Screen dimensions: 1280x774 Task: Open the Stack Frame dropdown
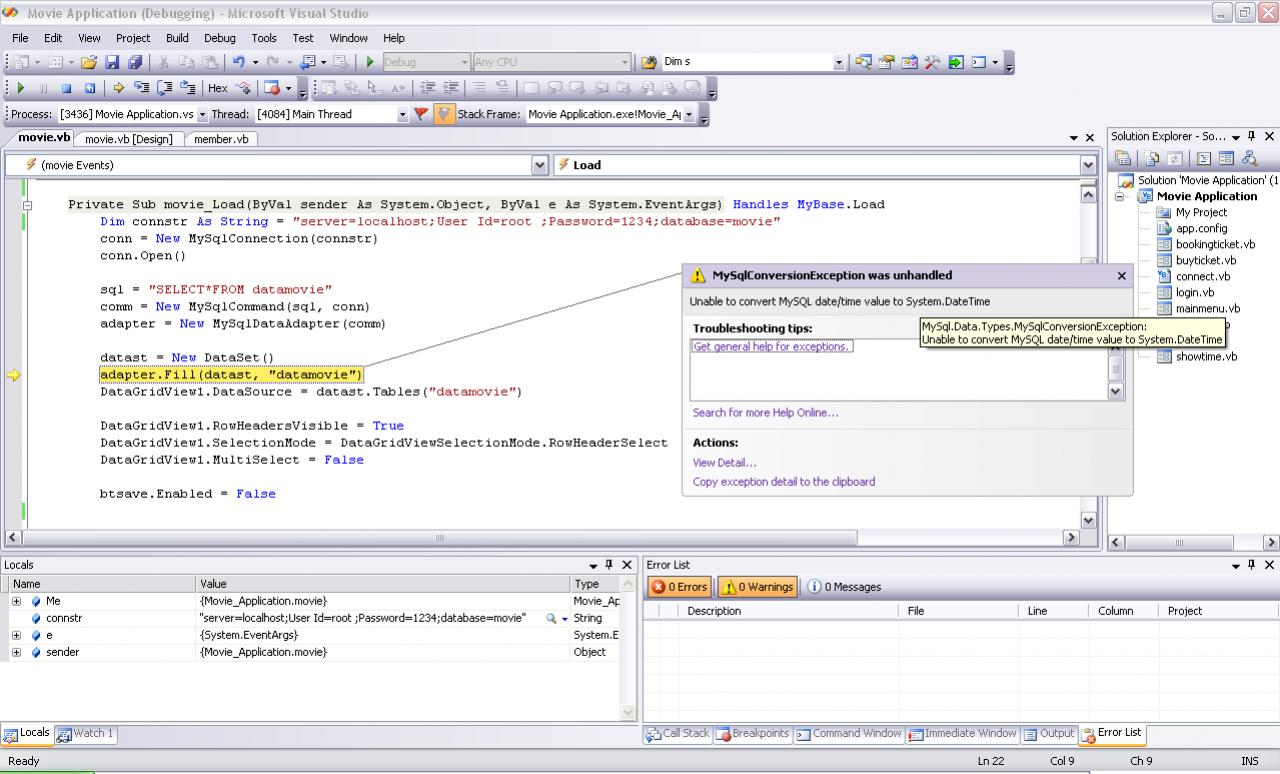pyautogui.click(x=689, y=114)
